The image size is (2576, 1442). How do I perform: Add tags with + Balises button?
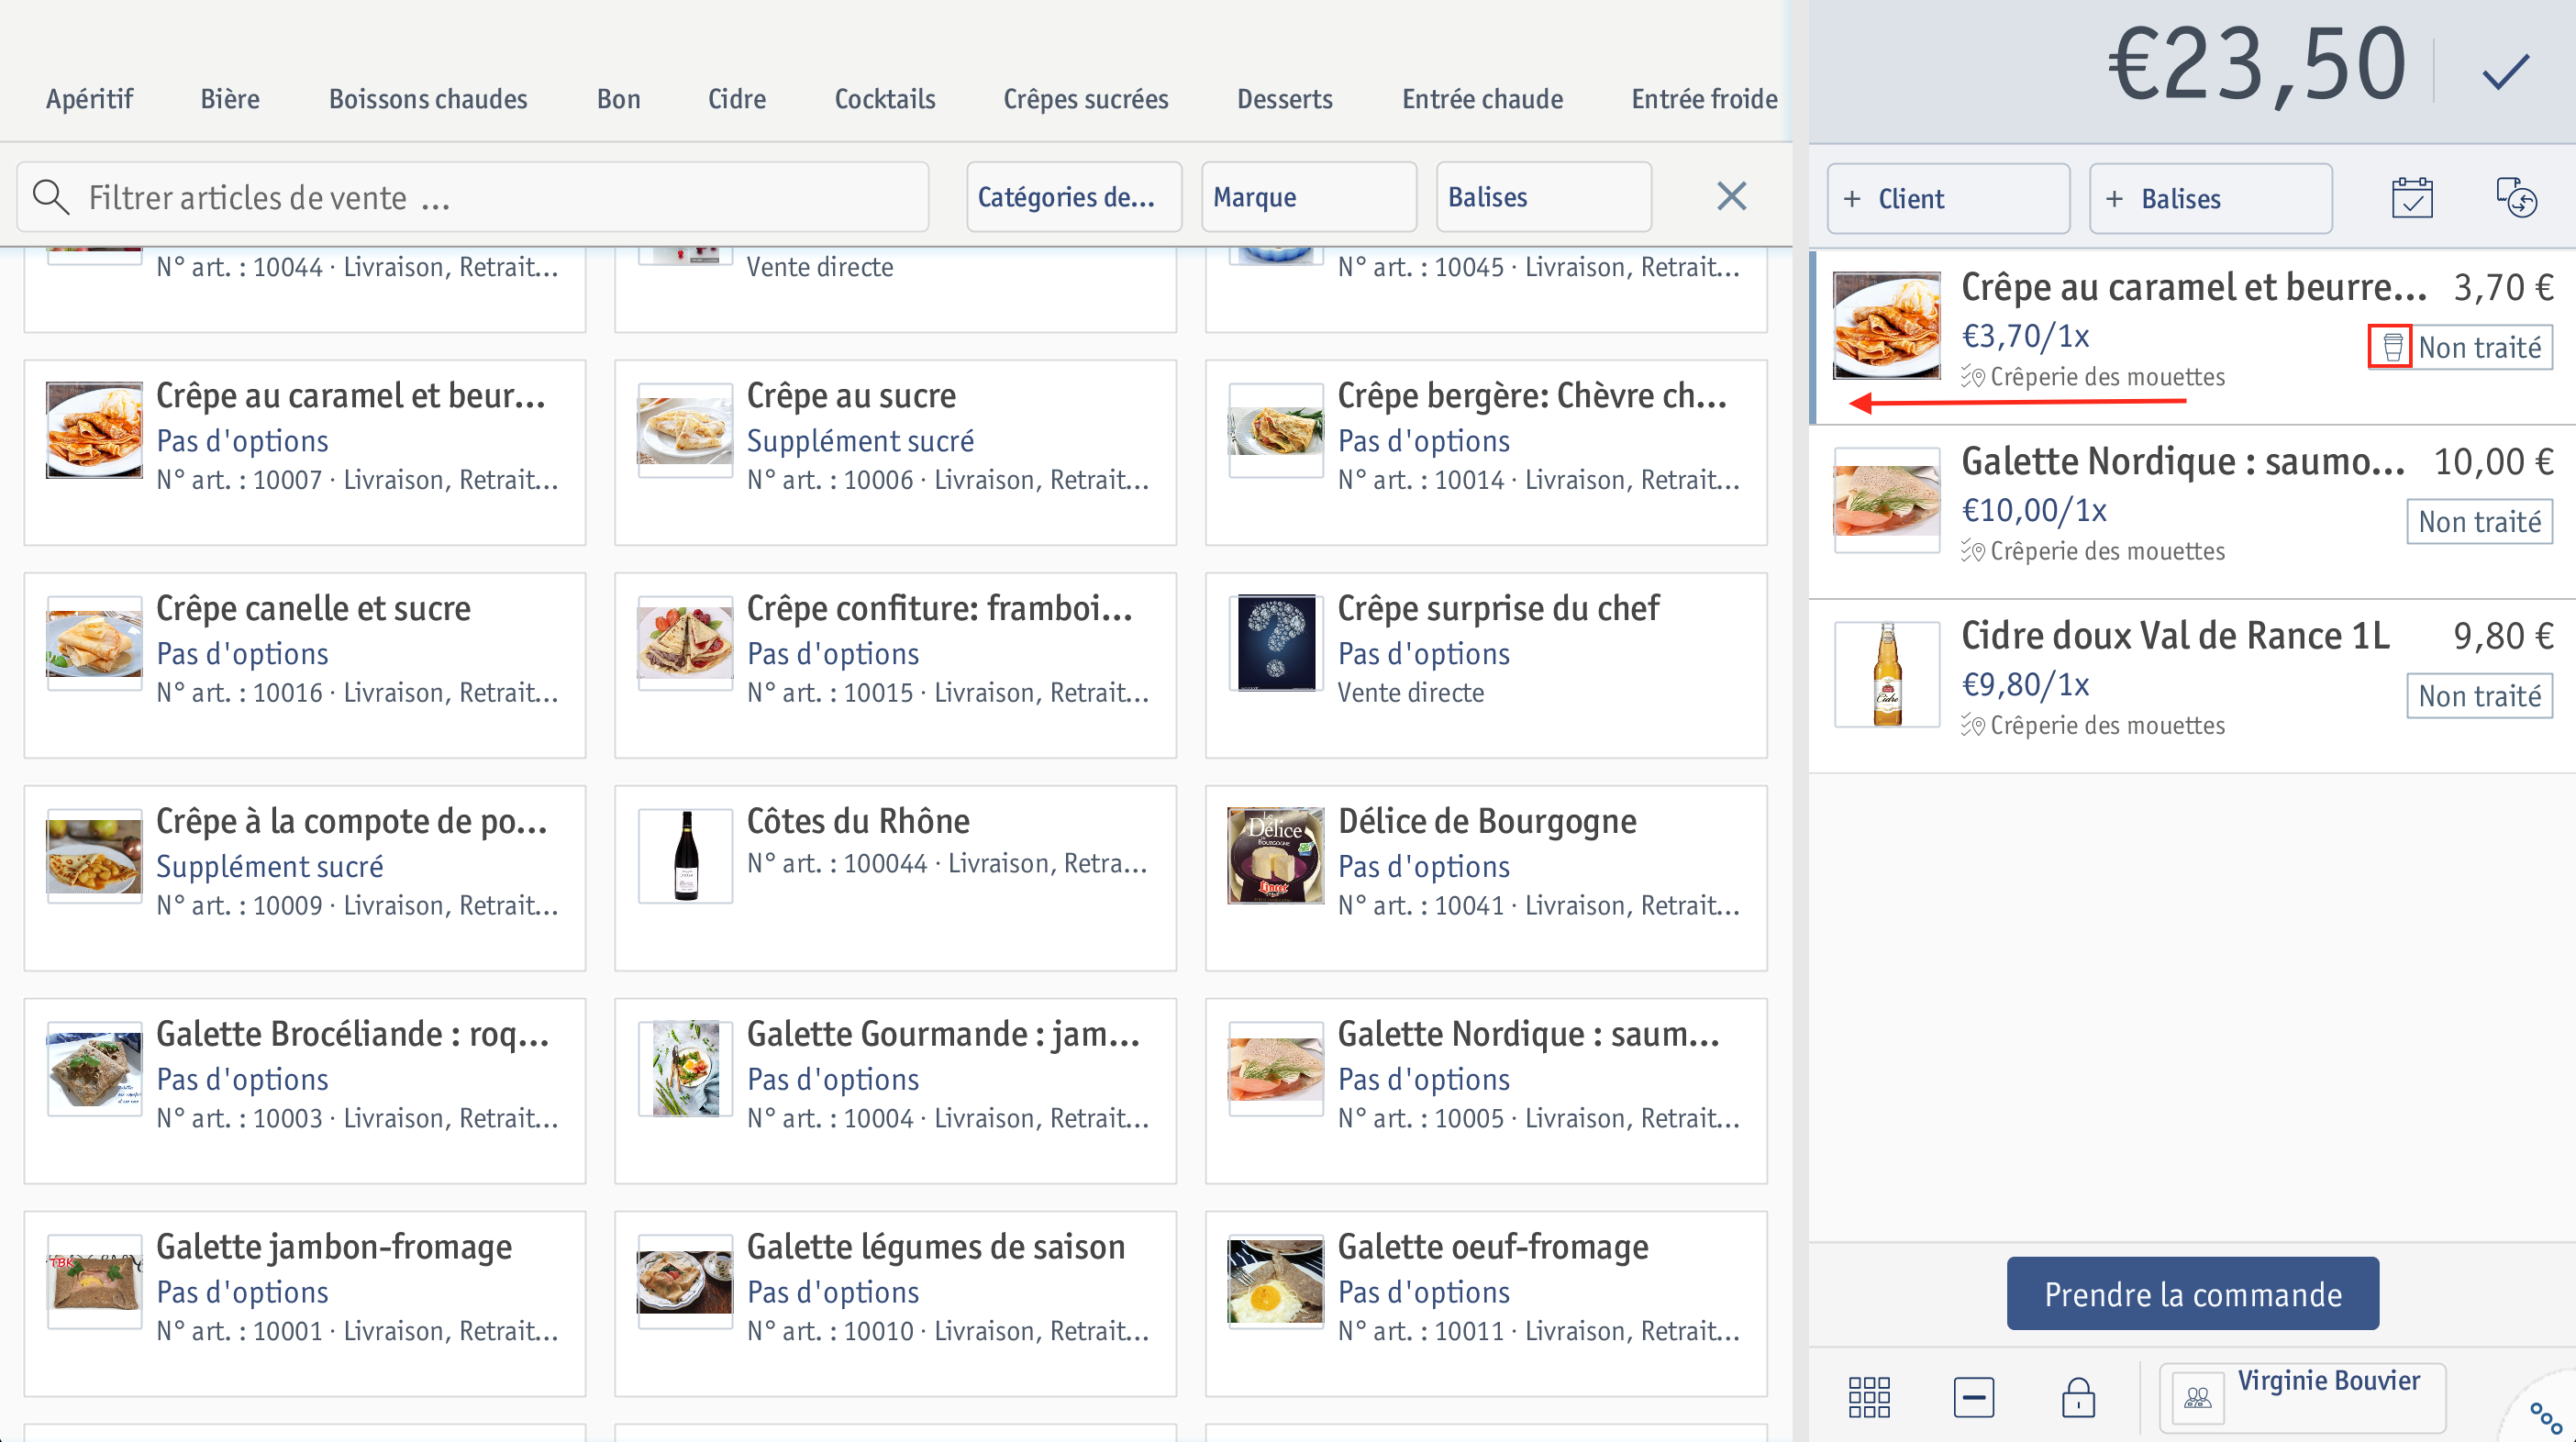2211,198
